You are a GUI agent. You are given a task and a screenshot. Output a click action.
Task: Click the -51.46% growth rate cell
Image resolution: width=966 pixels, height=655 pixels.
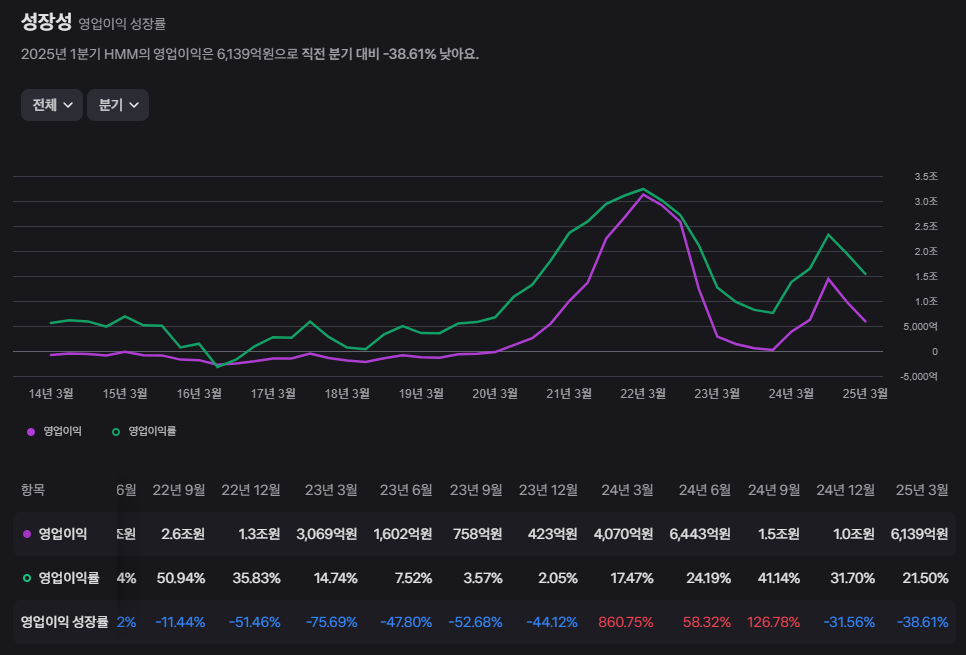254,622
